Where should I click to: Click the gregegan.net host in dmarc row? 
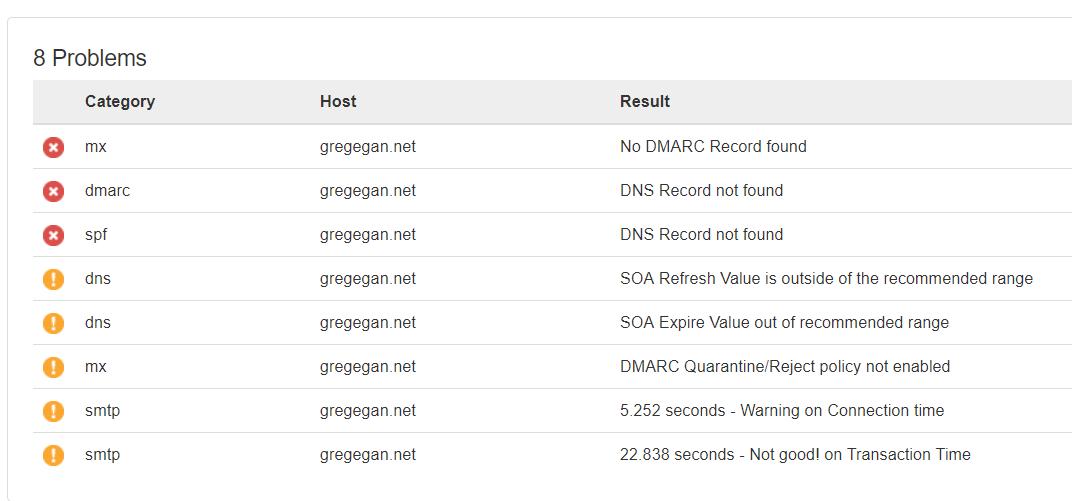point(367,191)
